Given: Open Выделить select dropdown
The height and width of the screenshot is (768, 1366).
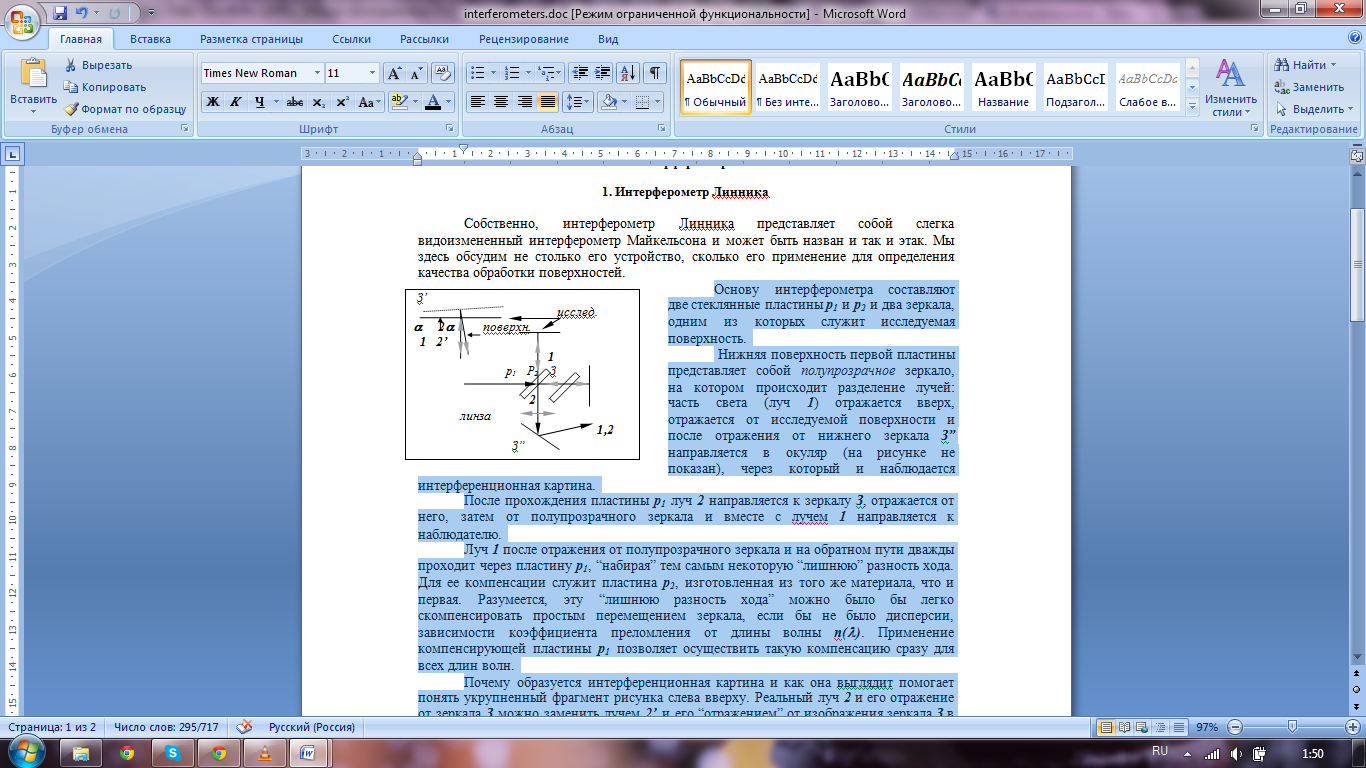Looking at the screenshot, I should pos(1315,109).
